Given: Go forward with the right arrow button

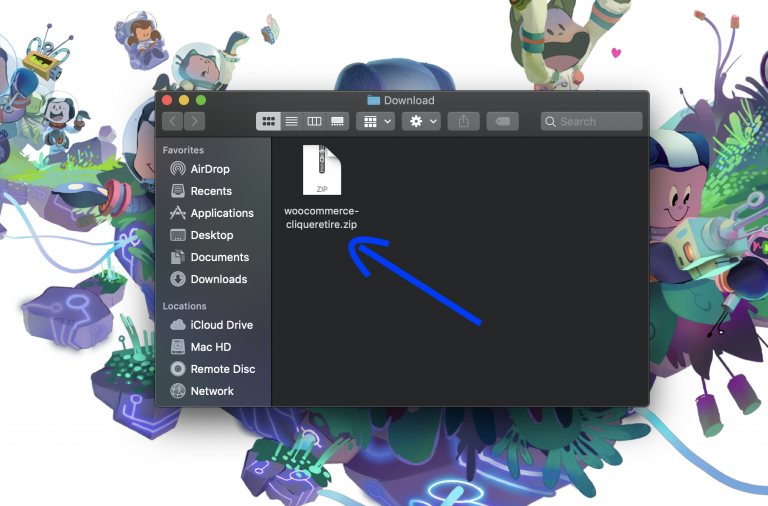Looking at the screenshot, I should coord(194,121).
